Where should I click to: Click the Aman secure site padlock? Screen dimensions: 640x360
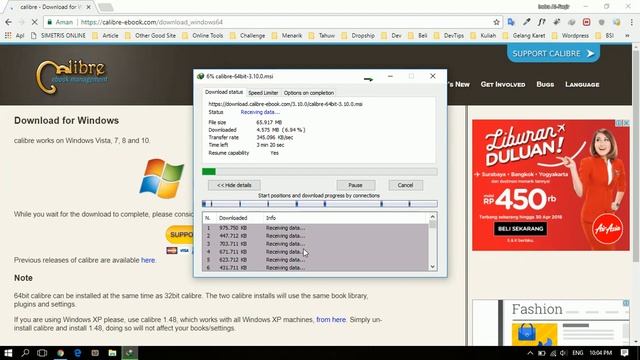(x=49, y=22)
